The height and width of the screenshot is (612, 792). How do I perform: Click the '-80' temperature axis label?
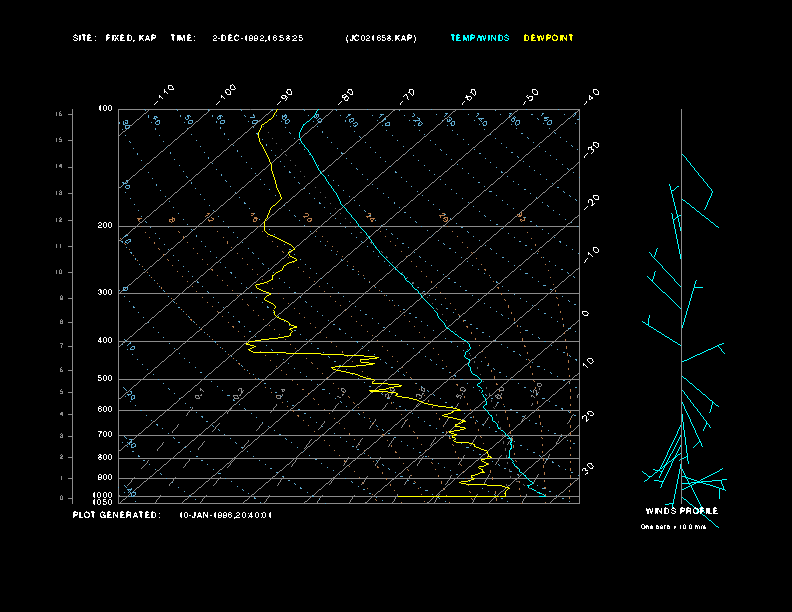coord(346,96)
